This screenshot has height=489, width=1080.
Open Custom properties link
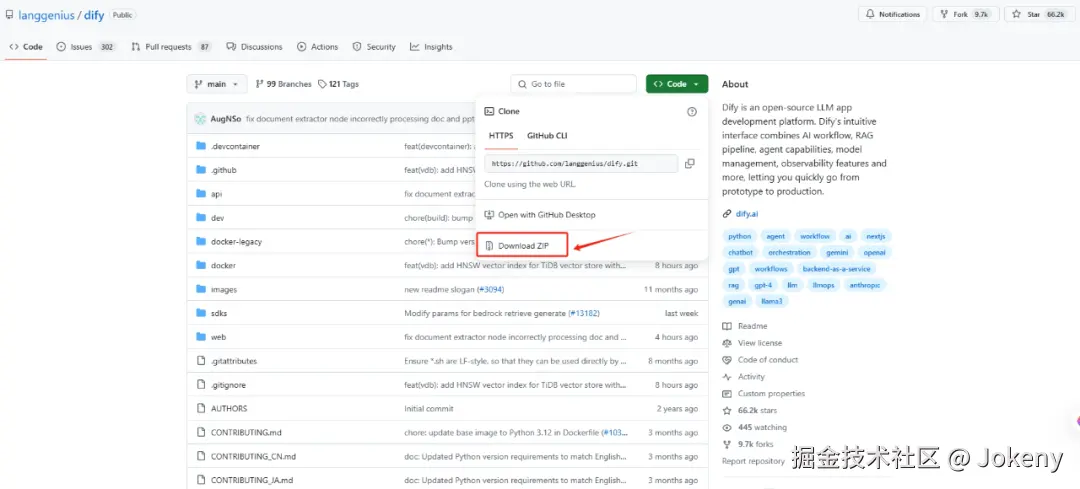click(771, 393)
